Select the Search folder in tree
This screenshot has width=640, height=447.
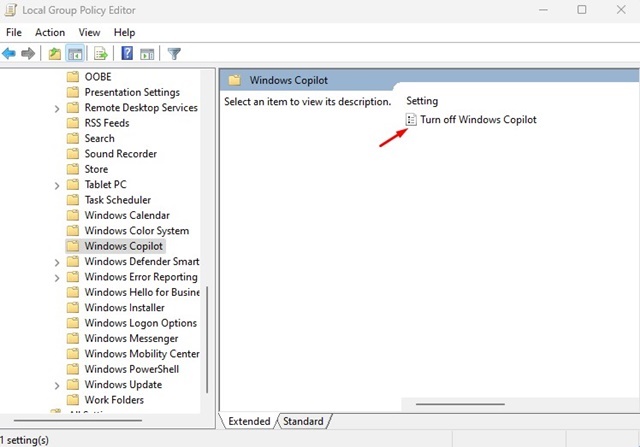click(x=100, y=138)
